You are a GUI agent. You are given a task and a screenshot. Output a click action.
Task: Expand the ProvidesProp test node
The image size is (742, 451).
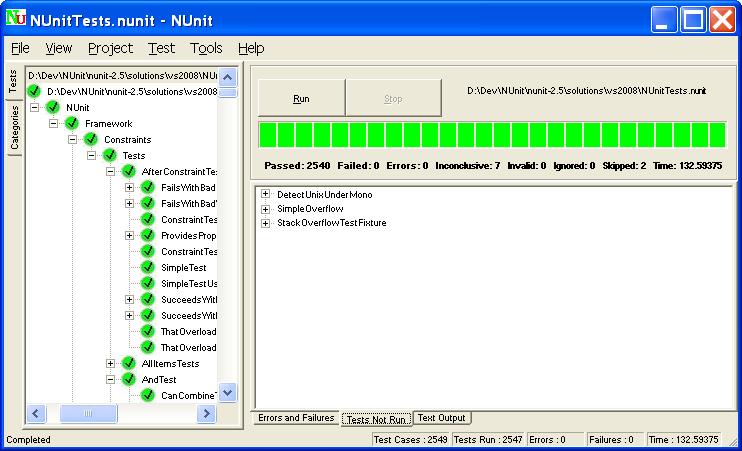(x=129, y=235)
